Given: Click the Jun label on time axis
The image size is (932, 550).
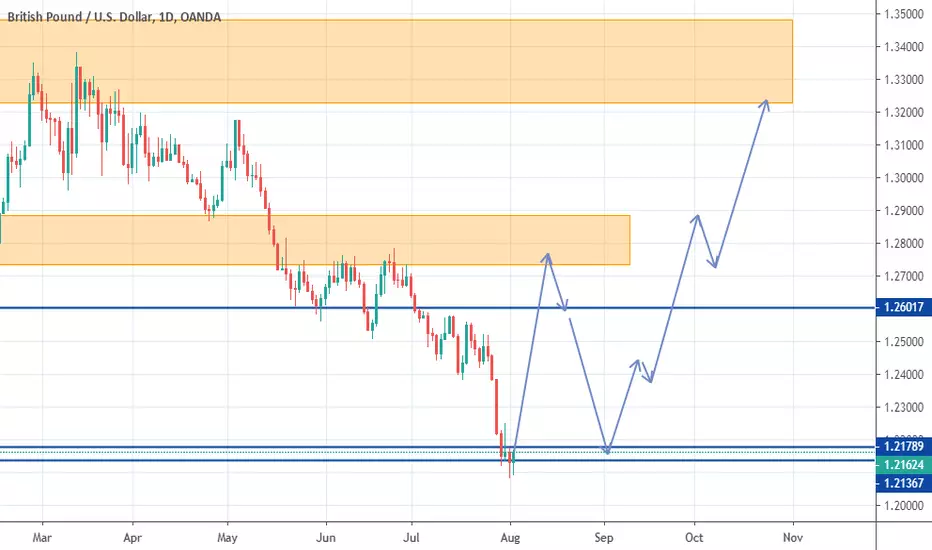Looking at the screenshot, I should pos(326,538).
